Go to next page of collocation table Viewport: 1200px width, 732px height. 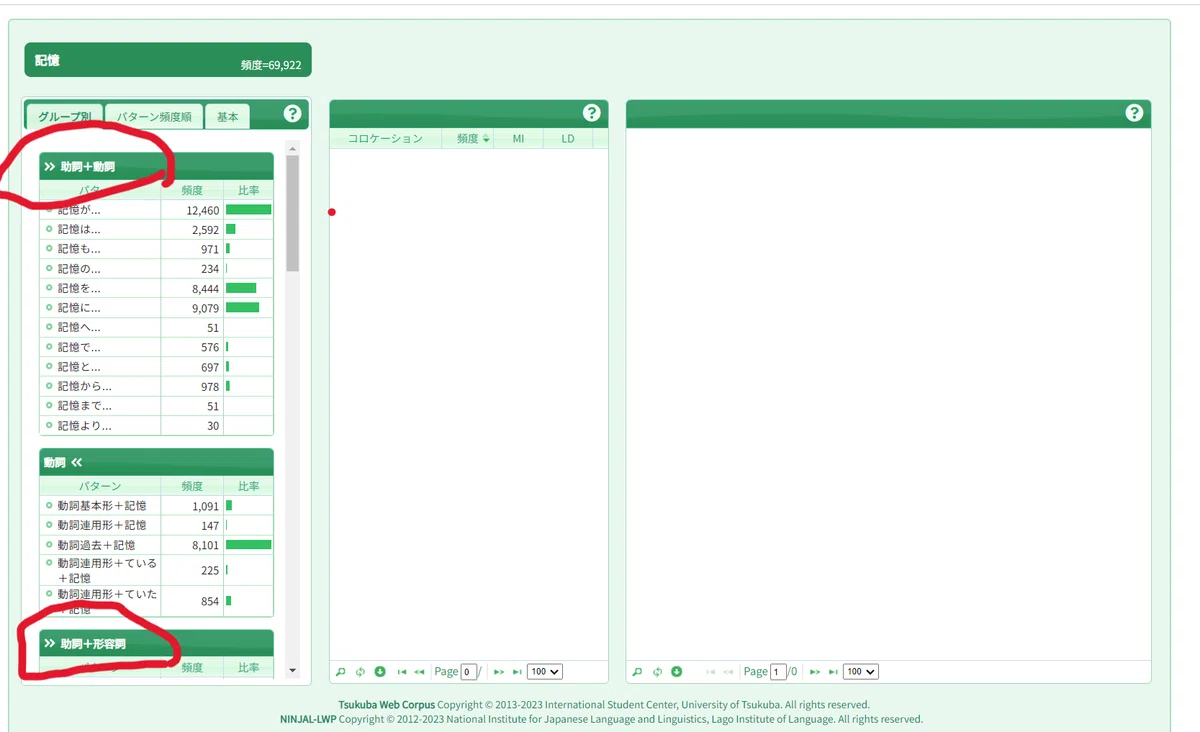tap(499, 672)
